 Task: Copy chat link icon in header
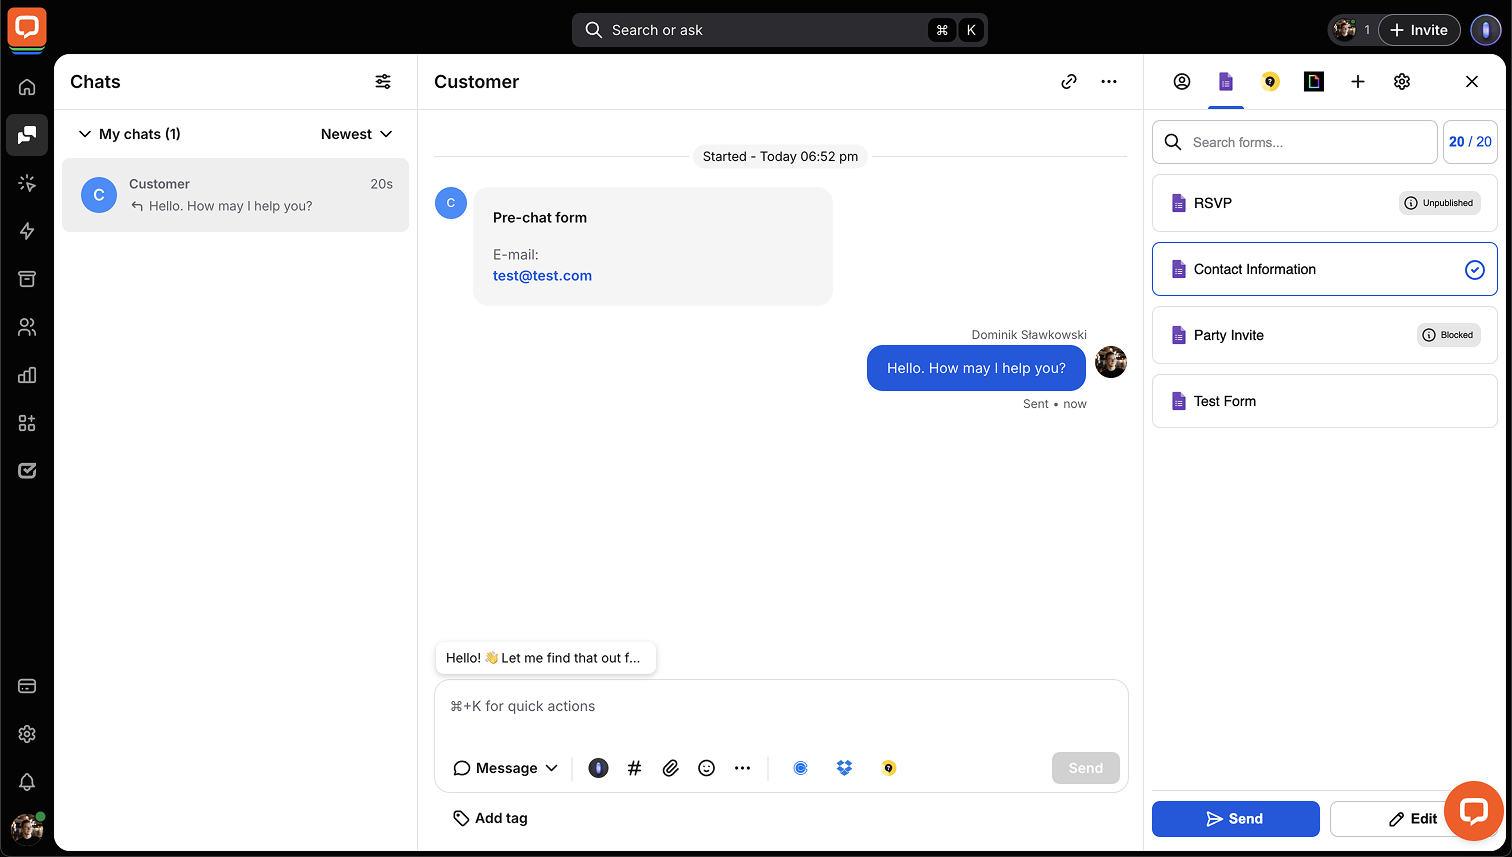tap(1069, 82)
